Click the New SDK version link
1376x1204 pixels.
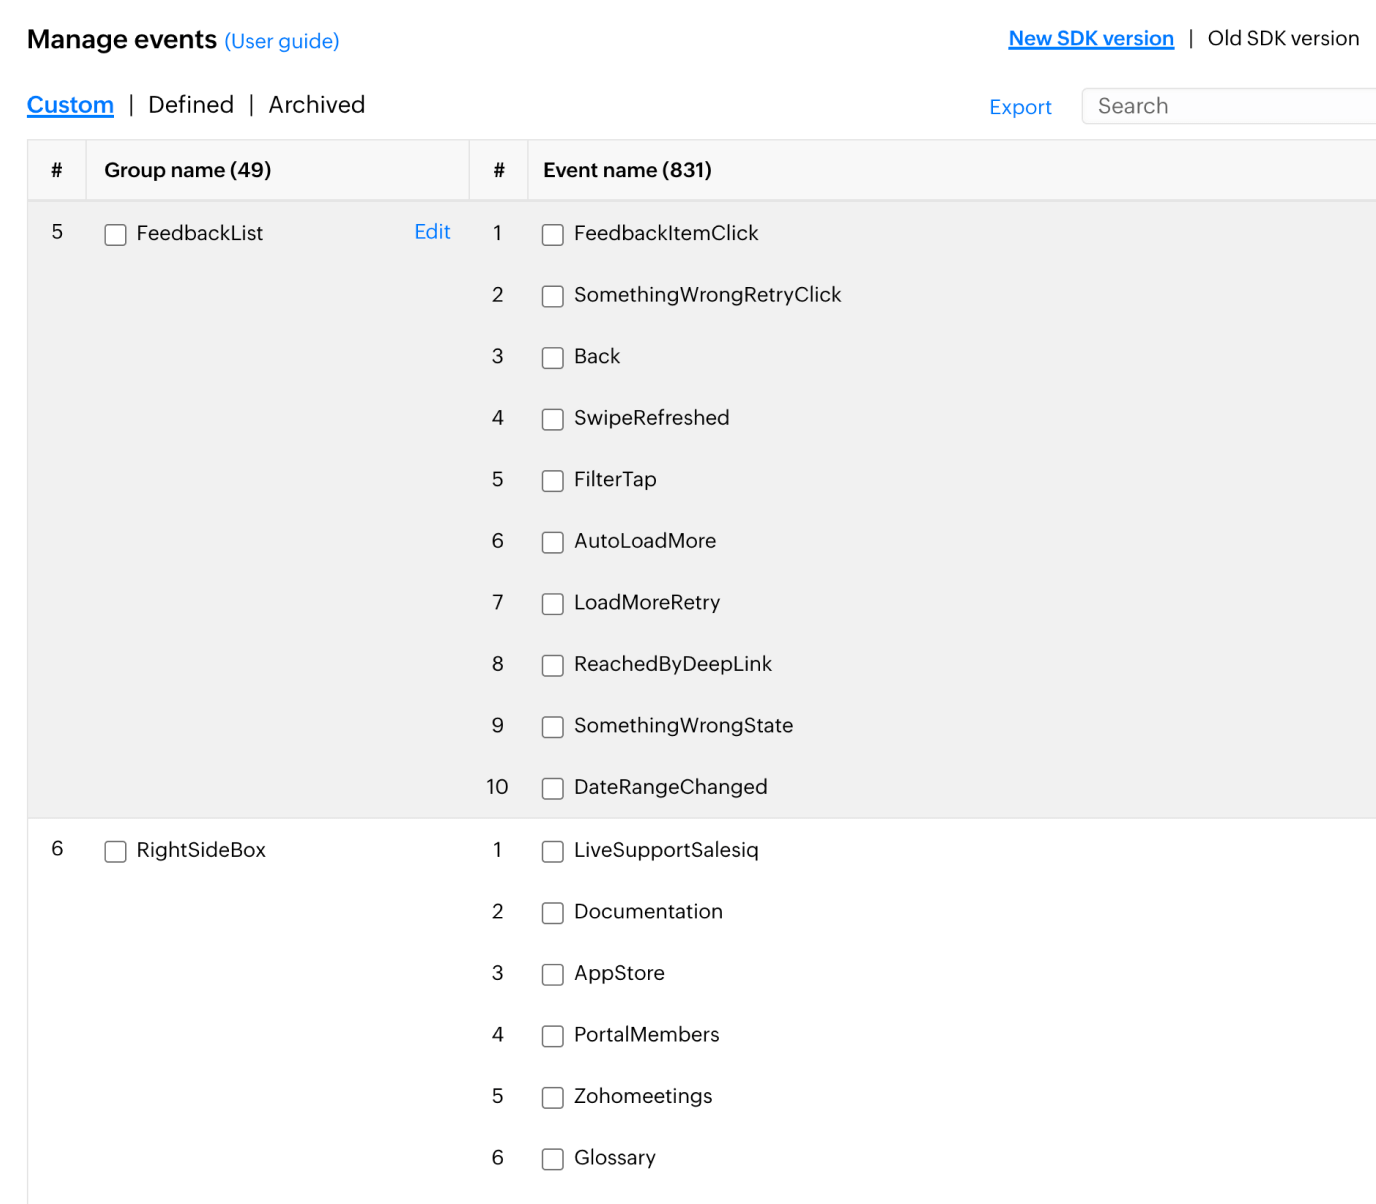point(1091,38)
